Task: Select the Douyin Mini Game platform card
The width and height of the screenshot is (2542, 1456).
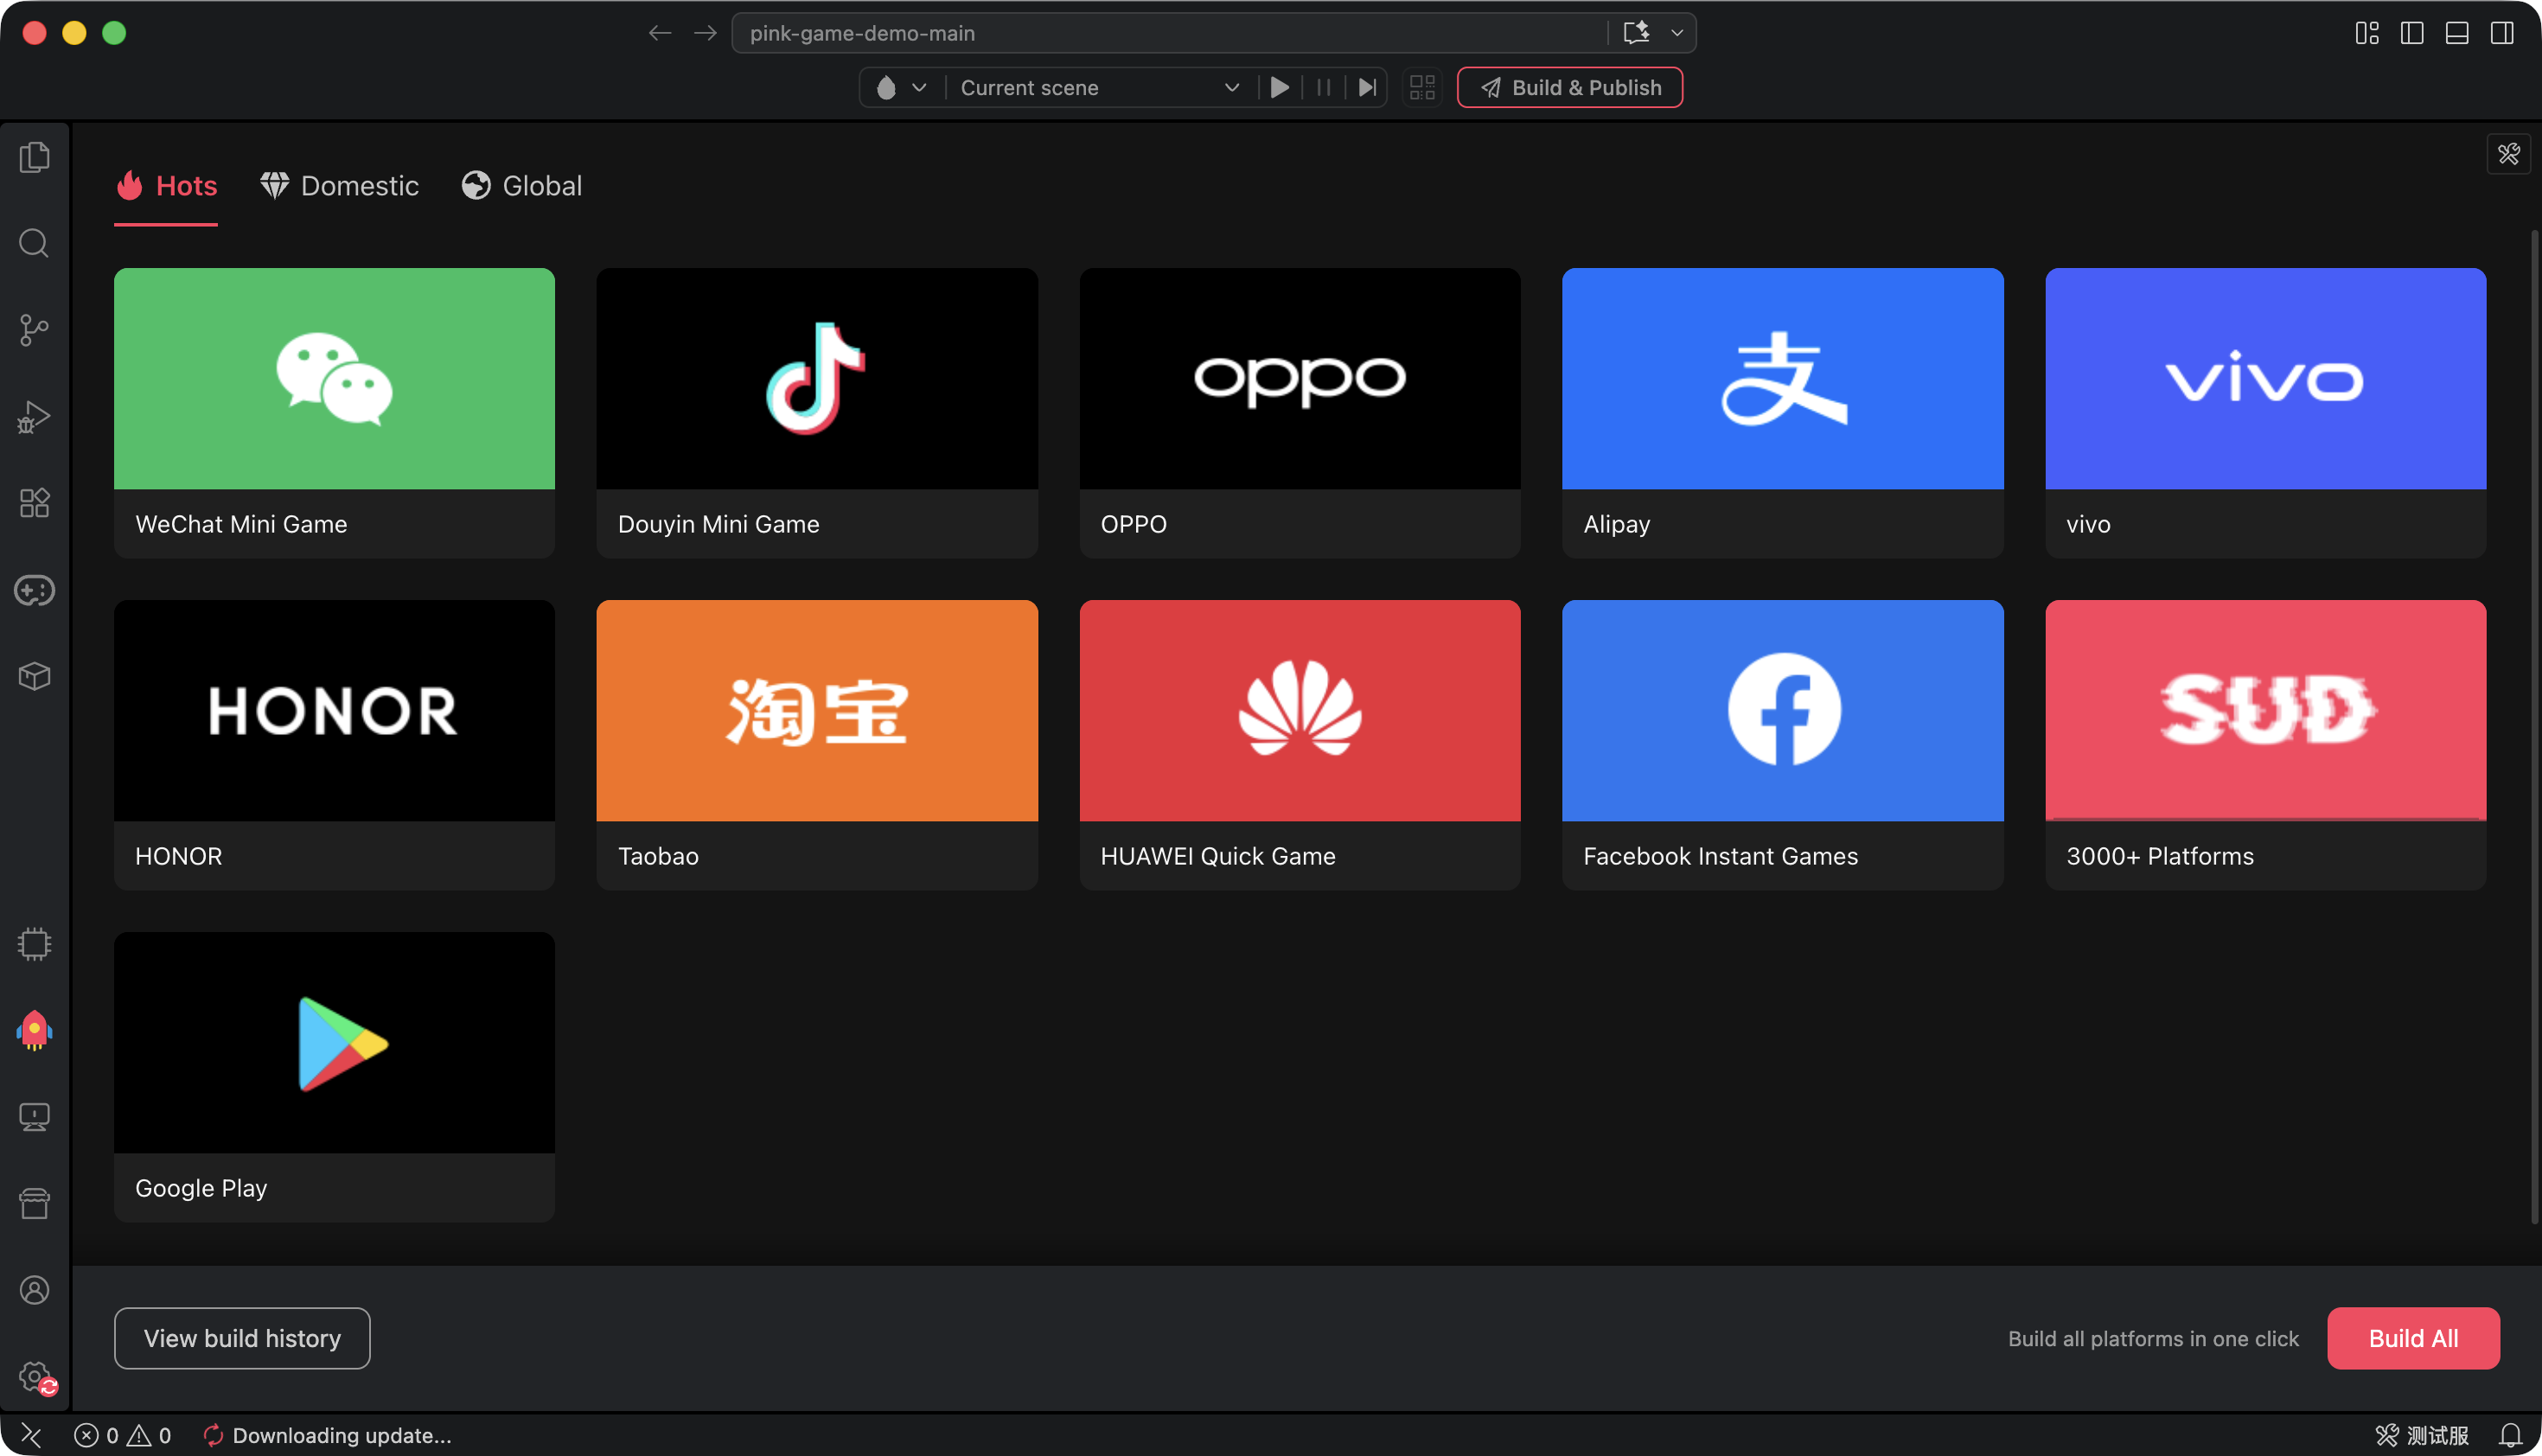Action: (816, 412)
